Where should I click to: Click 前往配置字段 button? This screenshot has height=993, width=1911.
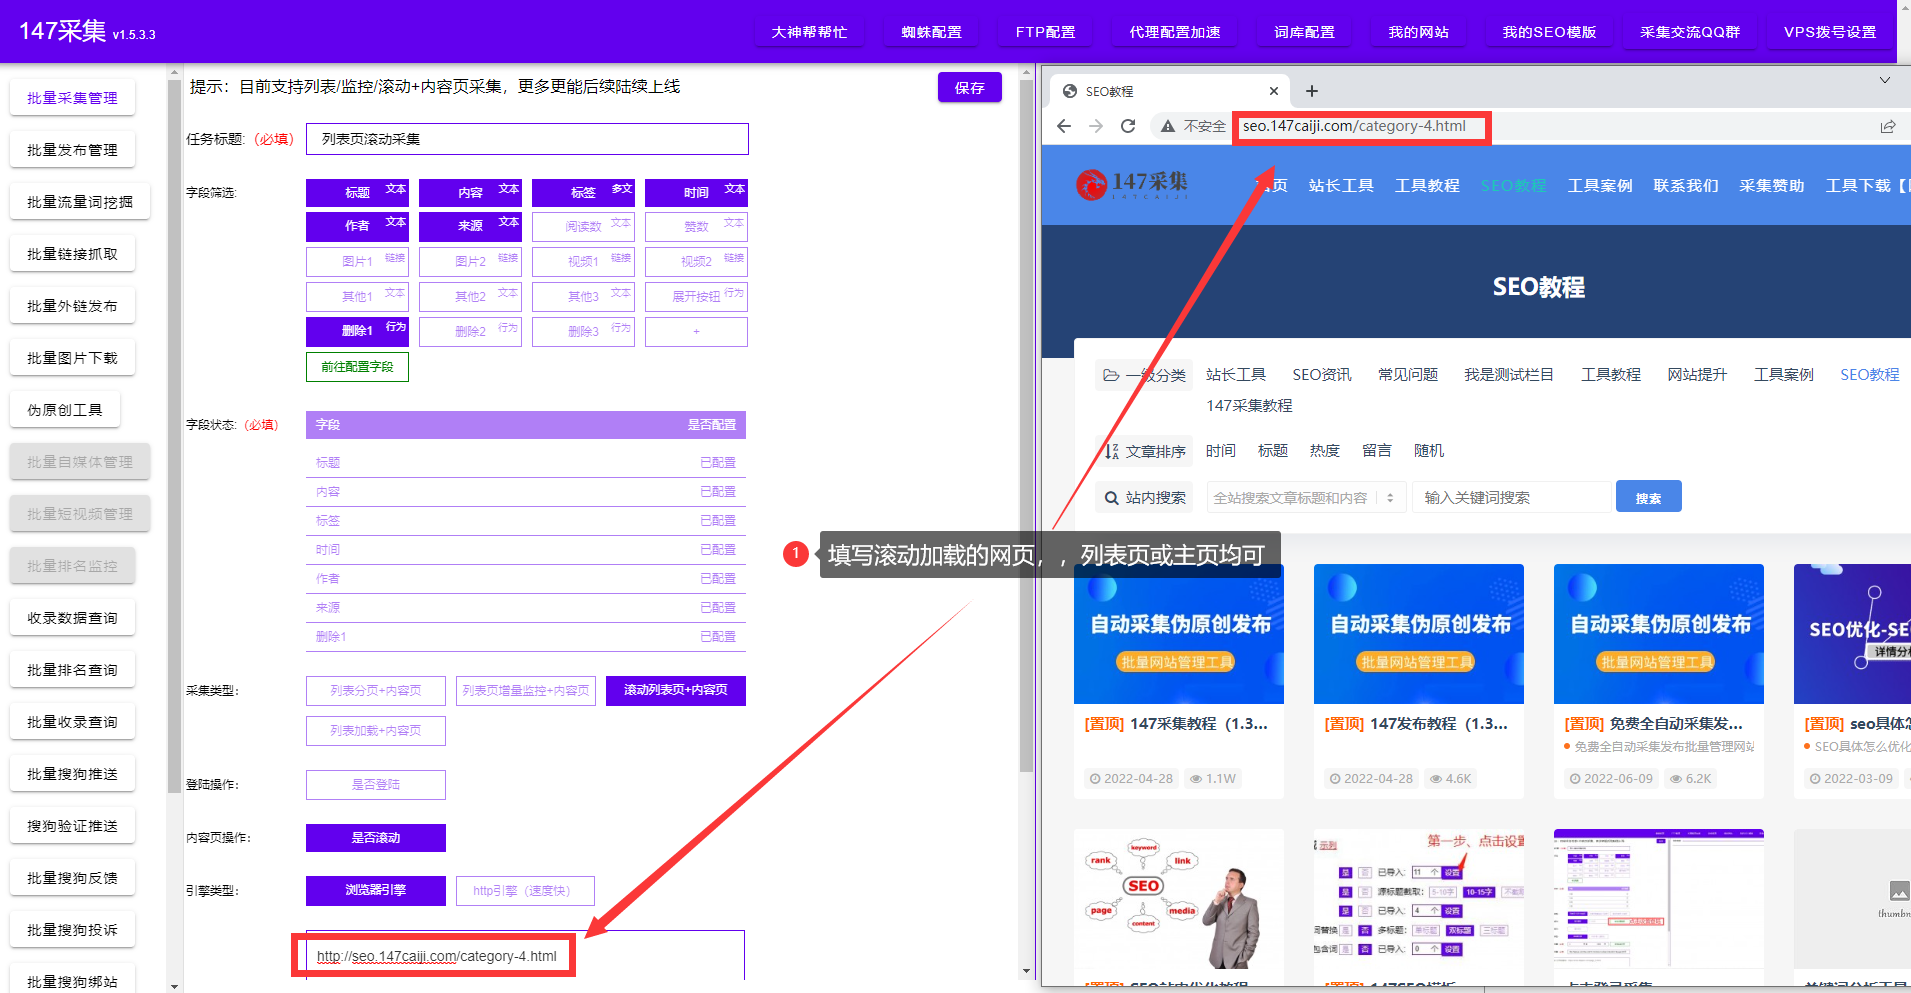[357, 367]
